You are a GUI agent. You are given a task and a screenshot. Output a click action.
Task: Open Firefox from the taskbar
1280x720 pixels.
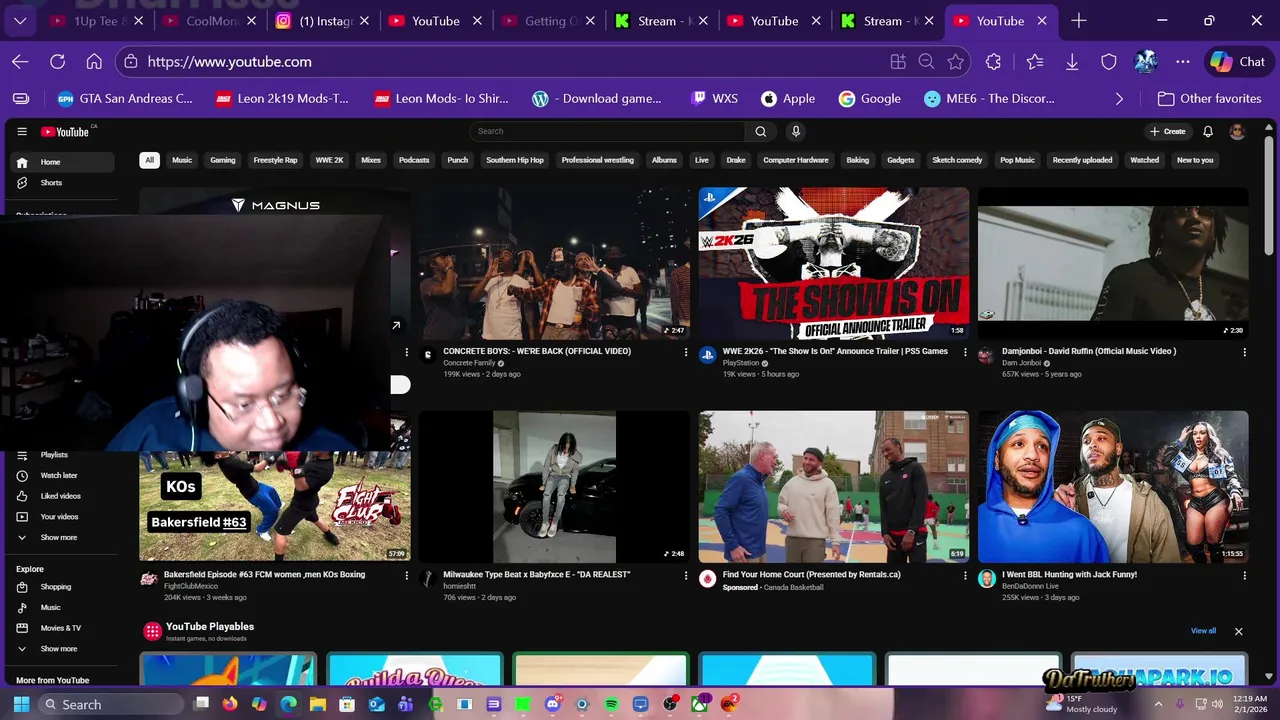(230, 704)
